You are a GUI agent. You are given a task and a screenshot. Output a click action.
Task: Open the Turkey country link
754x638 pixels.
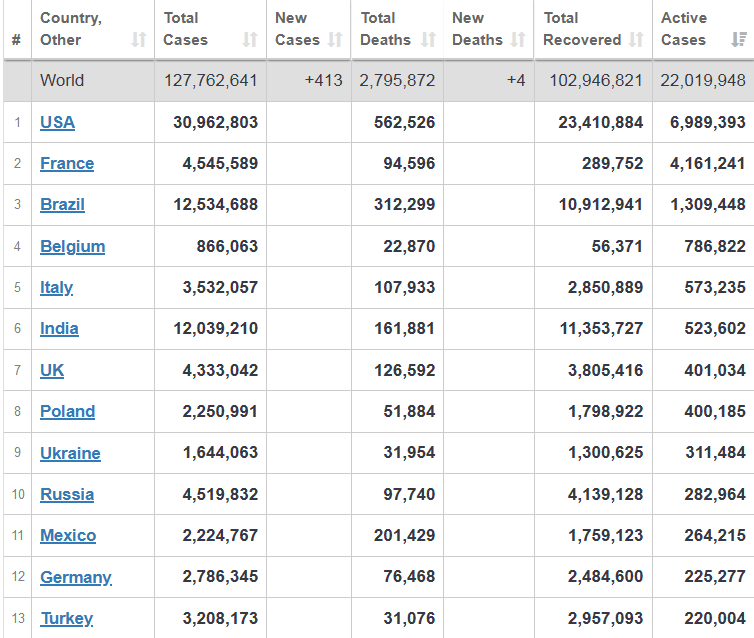click(x=66, y=618)
